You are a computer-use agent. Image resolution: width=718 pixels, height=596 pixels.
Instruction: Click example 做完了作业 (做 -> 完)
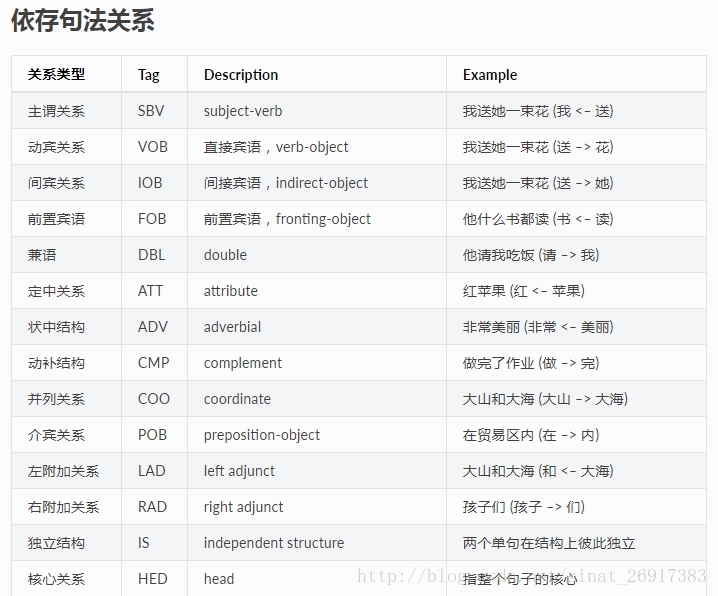coord(531,363)
